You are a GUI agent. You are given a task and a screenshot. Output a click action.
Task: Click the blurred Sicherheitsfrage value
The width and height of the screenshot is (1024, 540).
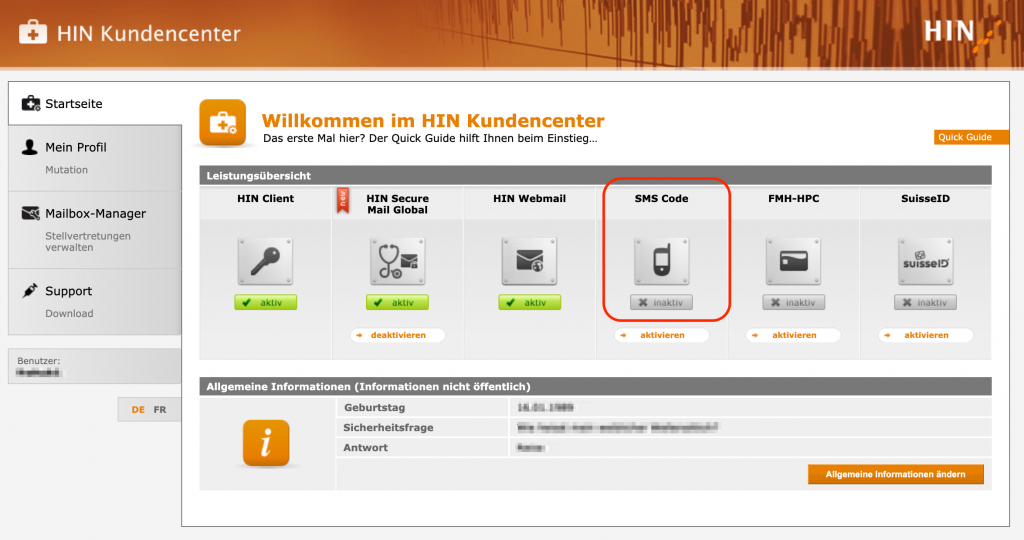click(x=618, y=428)
